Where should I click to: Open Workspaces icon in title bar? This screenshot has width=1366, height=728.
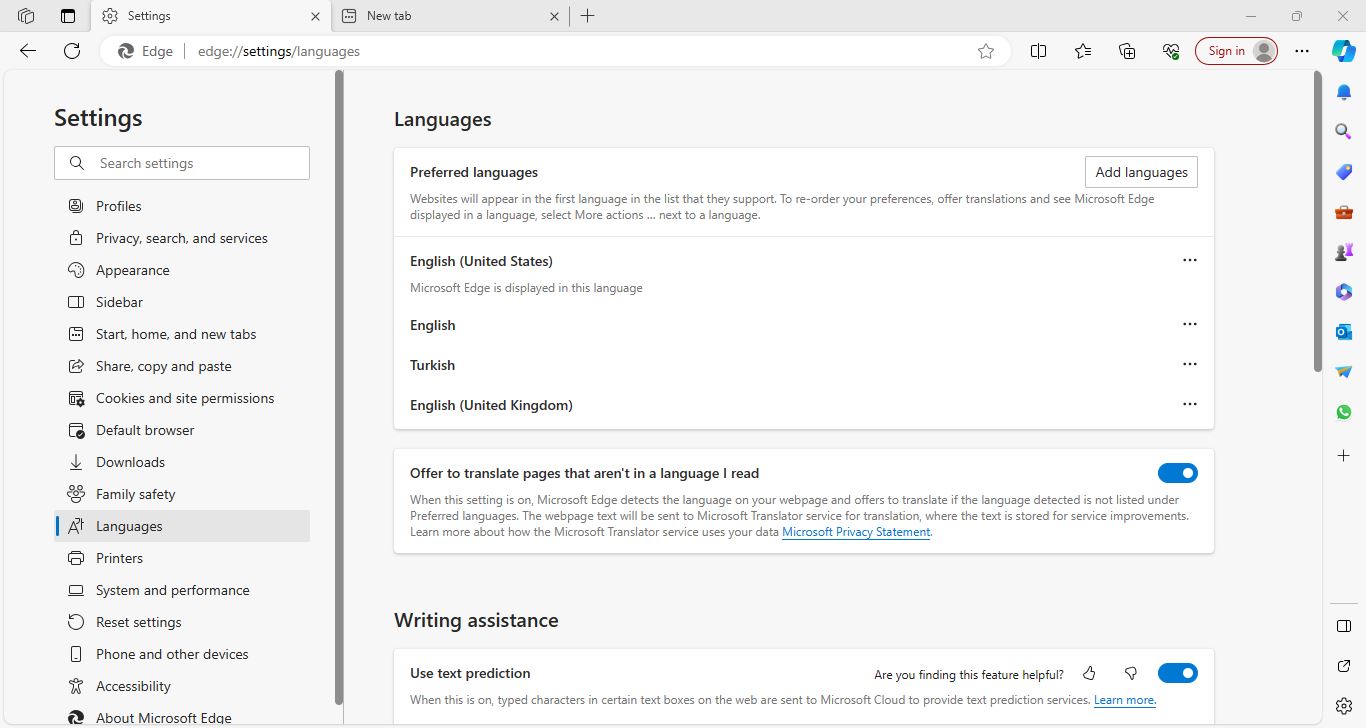tap(26, 16)
